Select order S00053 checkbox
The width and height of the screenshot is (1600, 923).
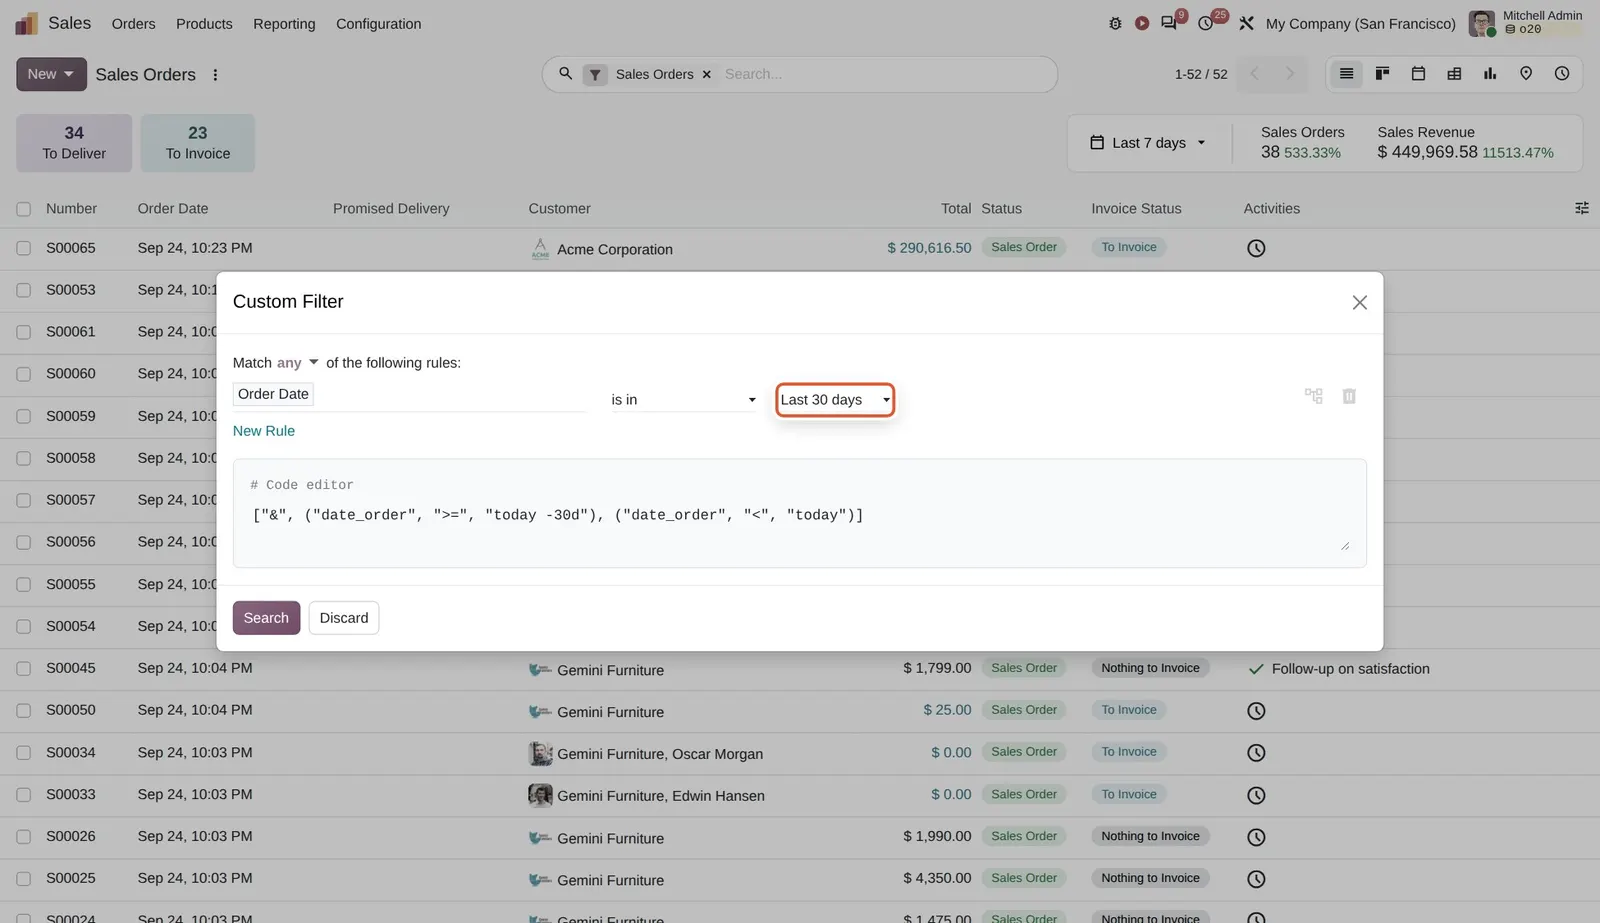point(23,290)
